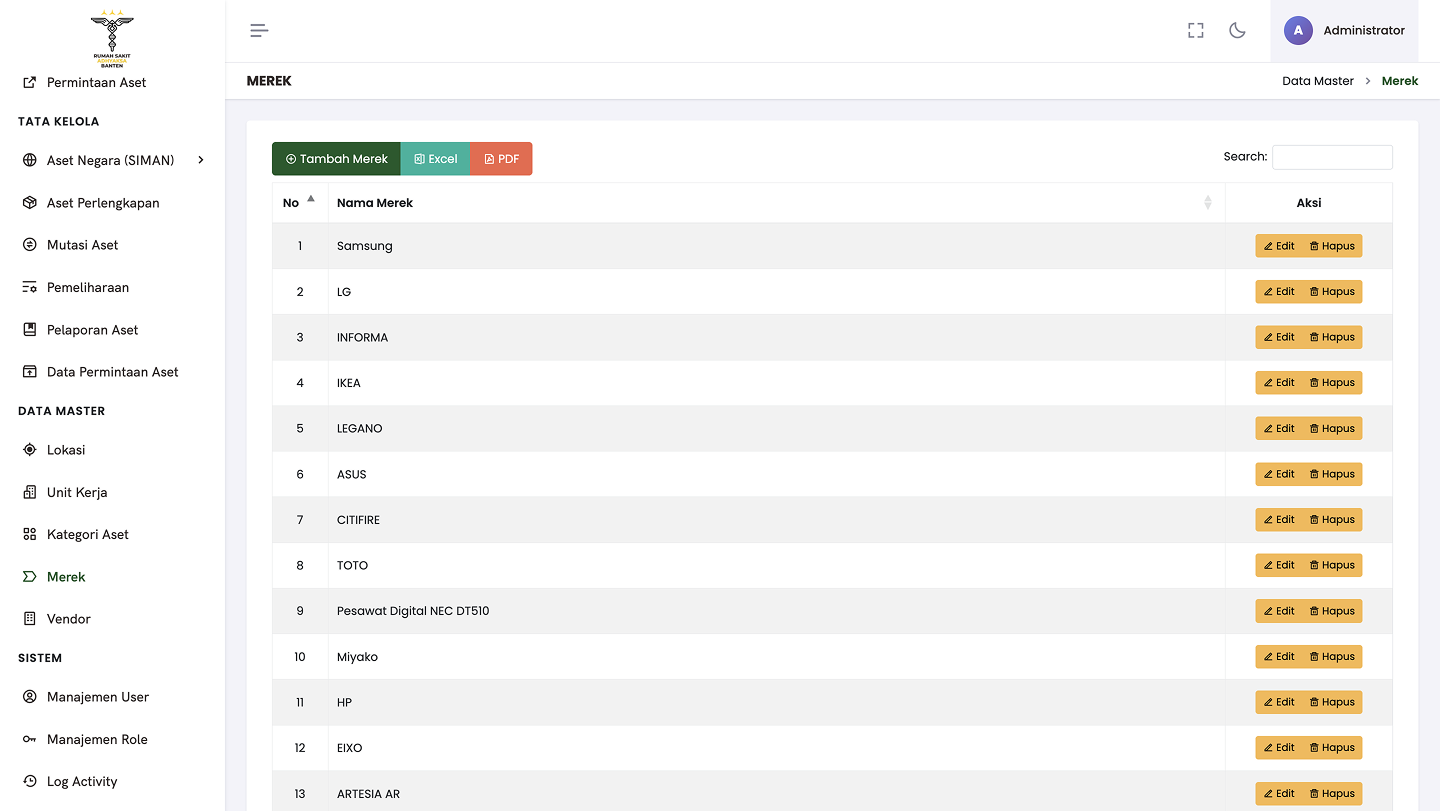Select the active Merek sidebar item
The image size is (1440, 811).
pyautogui.click(x=66, y=577)
